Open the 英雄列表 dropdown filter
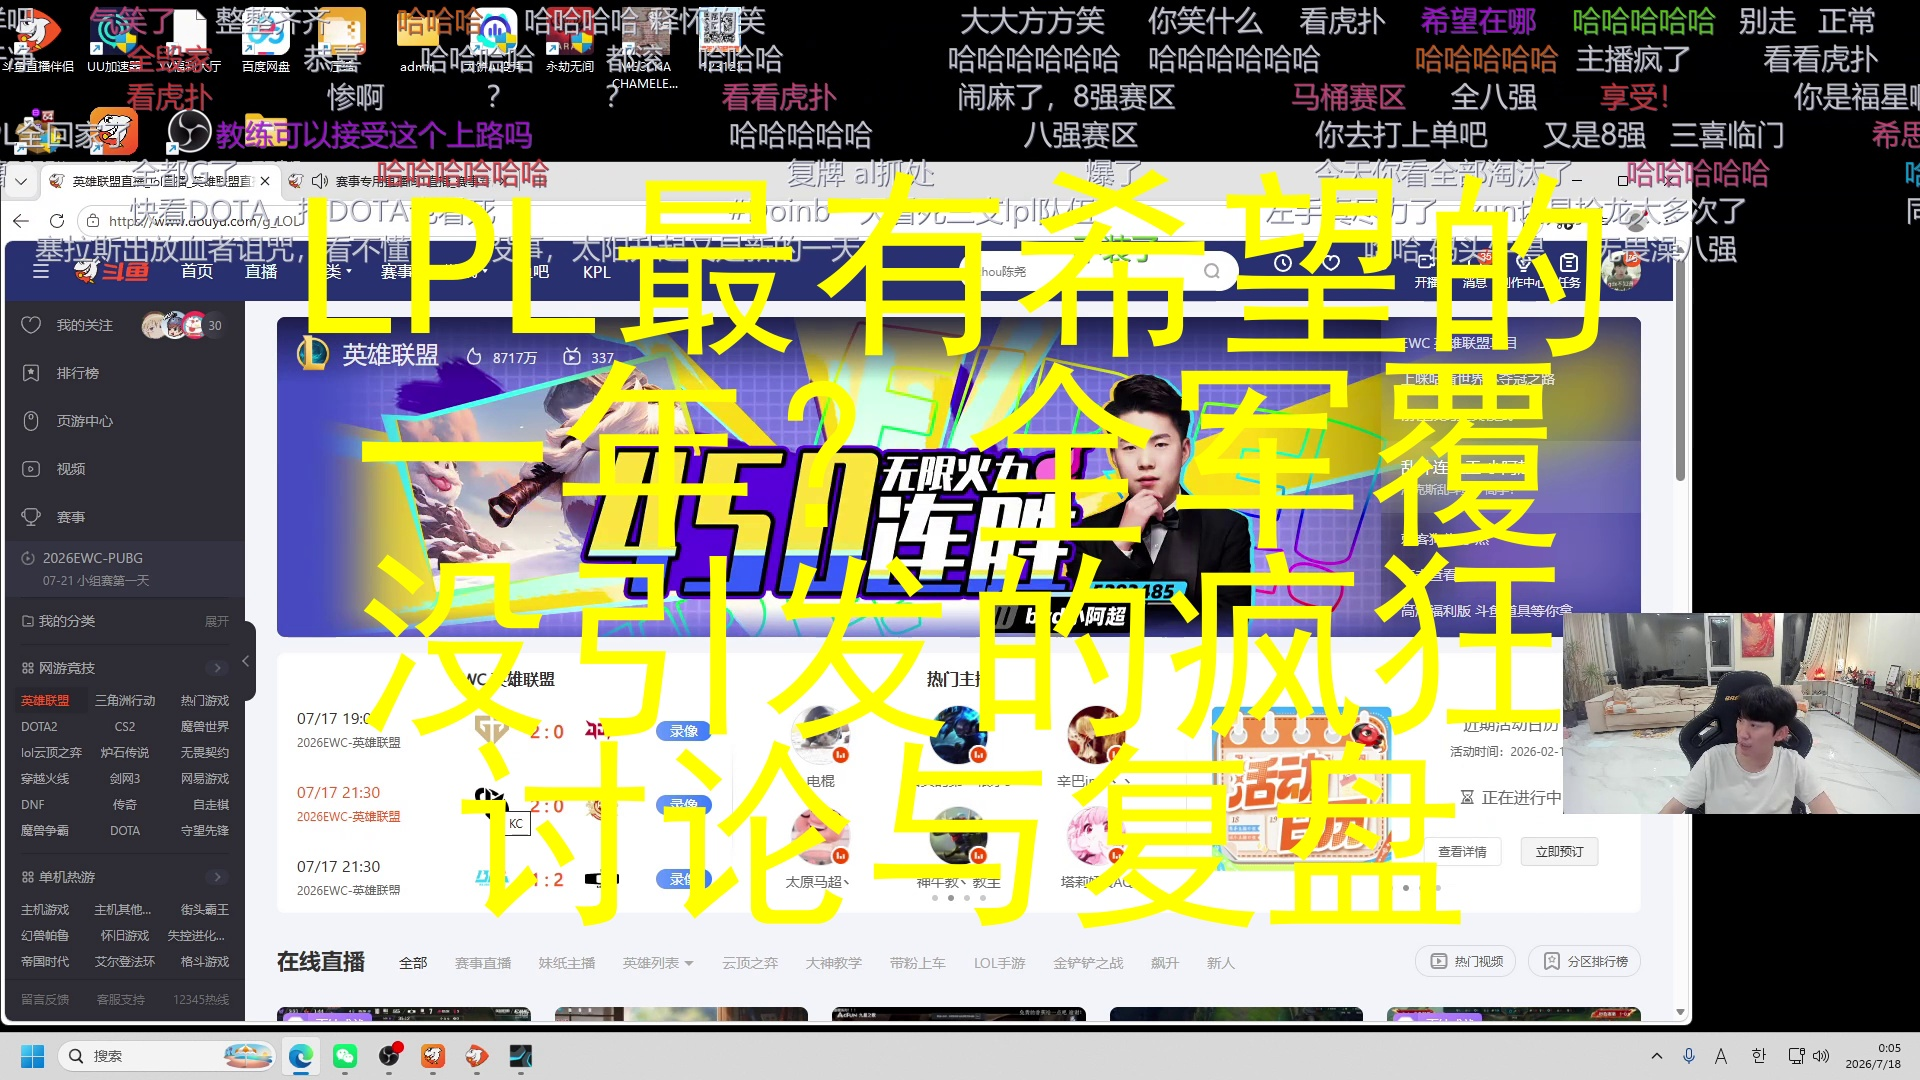The width and height of the screenshot is (1920, 1080). coord(658,963)
